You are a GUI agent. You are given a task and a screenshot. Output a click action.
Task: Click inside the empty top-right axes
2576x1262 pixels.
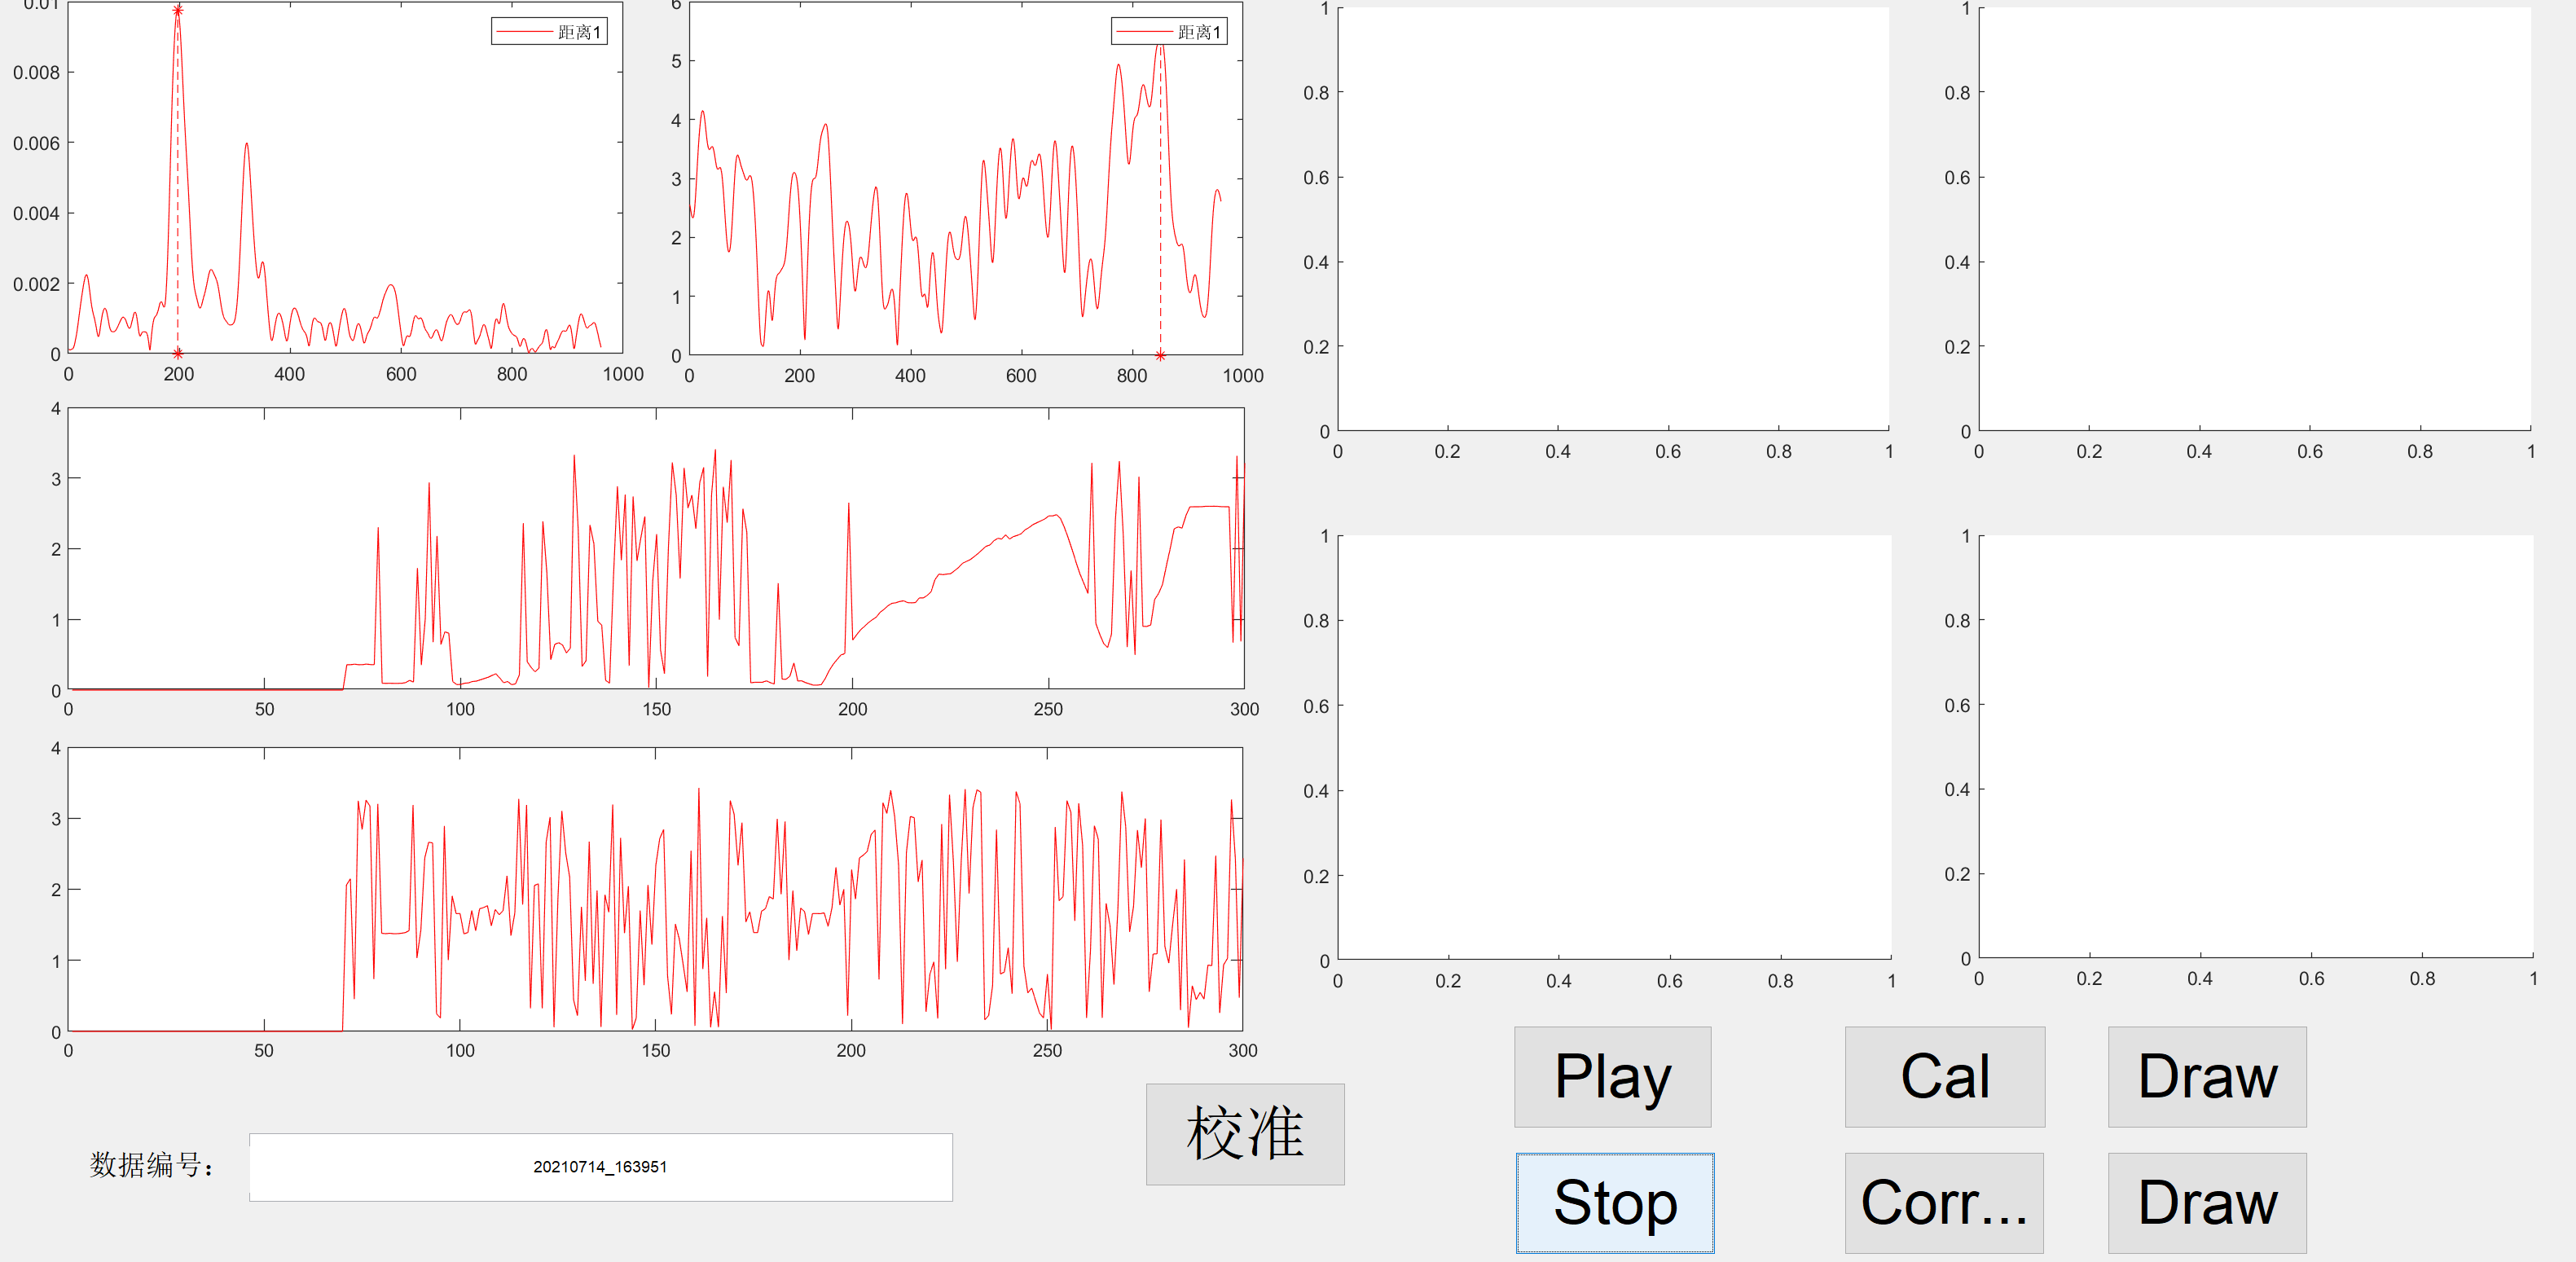pos(2255,220)
